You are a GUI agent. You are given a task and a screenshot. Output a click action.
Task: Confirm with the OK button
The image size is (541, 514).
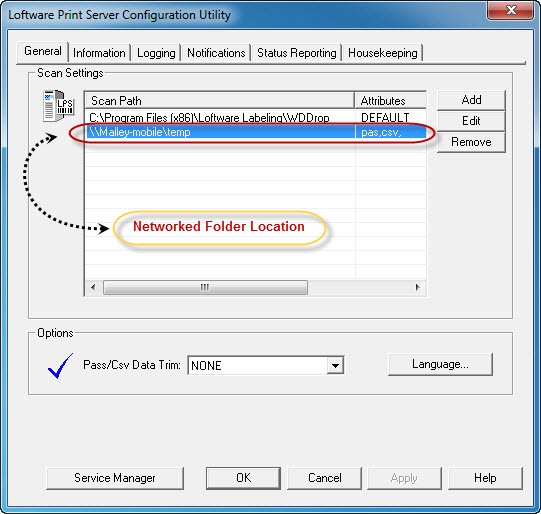click(x=243, y=478)
